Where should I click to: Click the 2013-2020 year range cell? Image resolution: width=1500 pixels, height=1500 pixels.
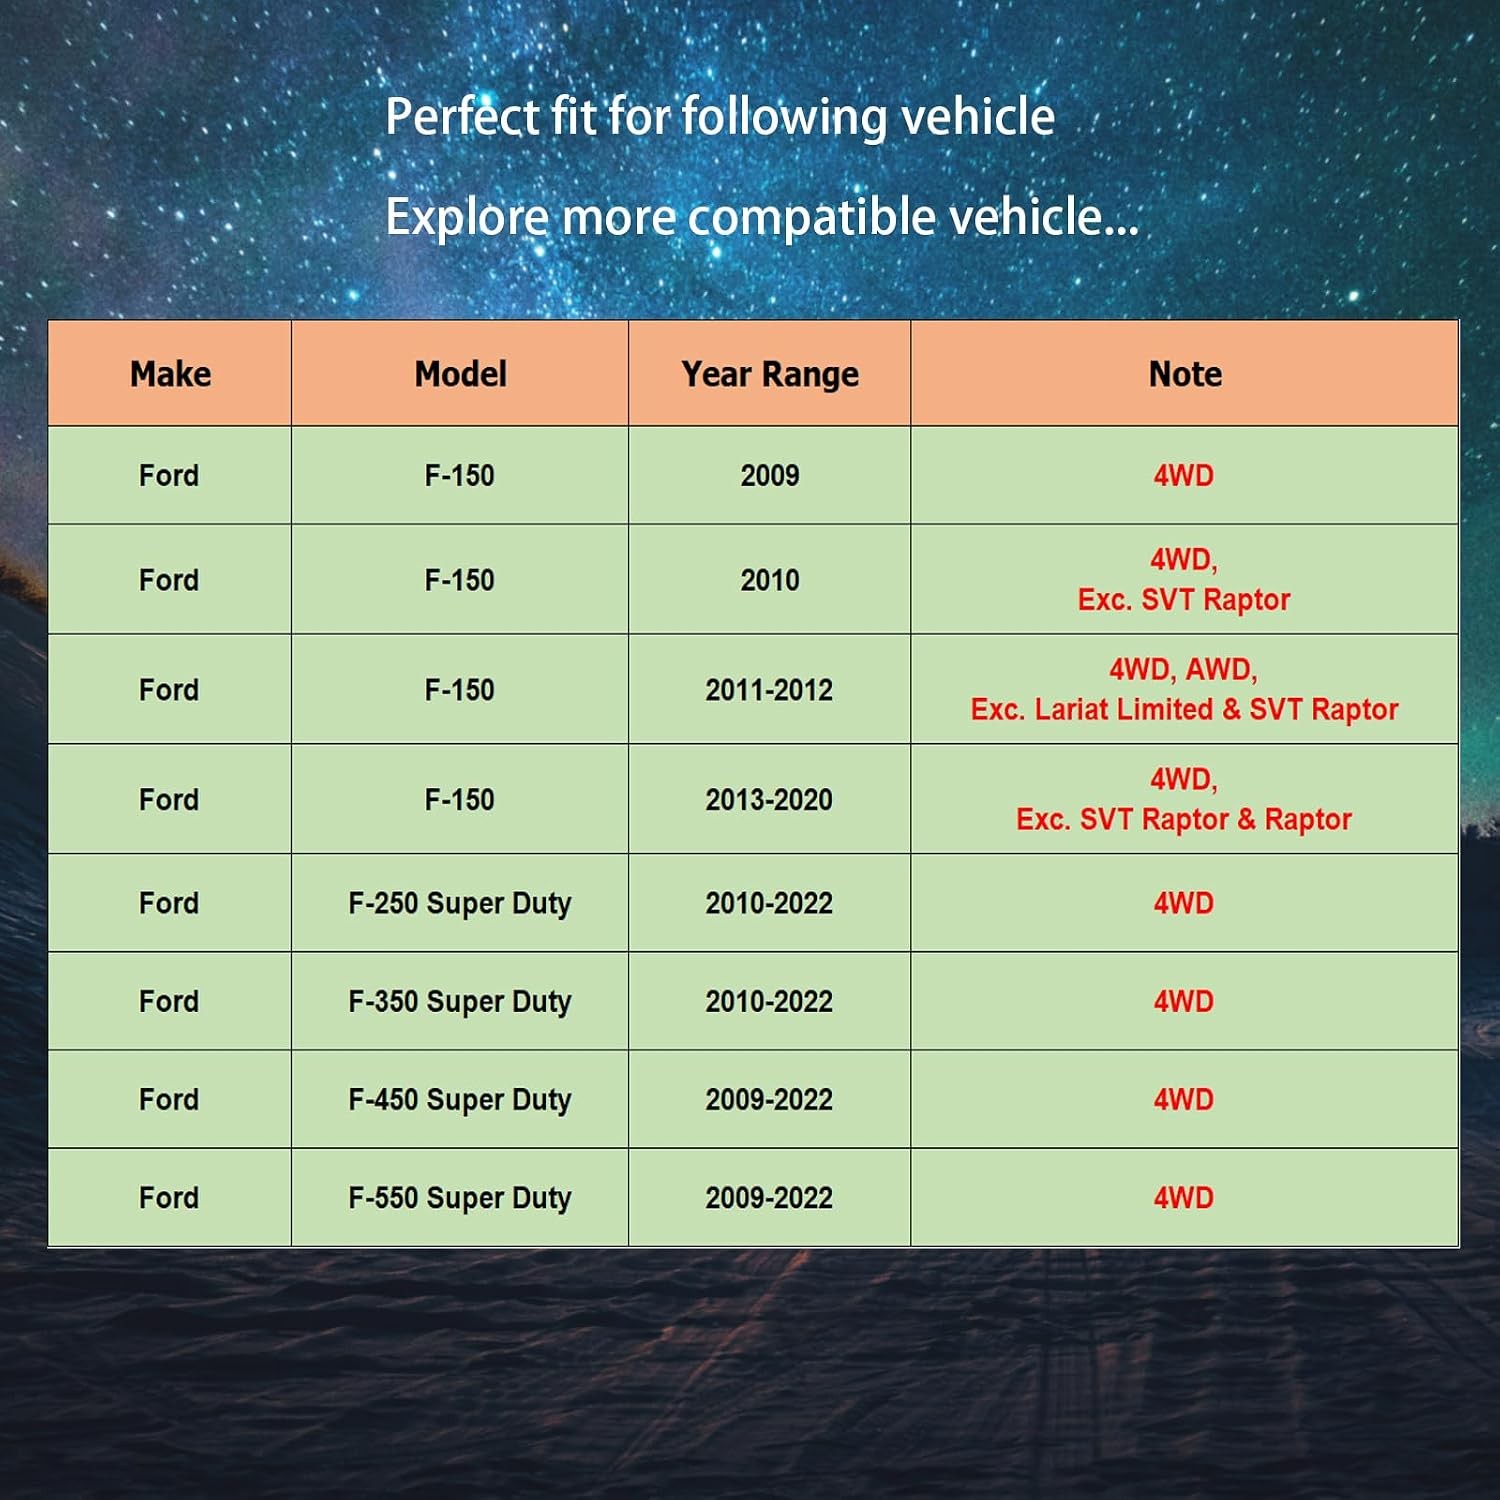[x=769, y=799]
